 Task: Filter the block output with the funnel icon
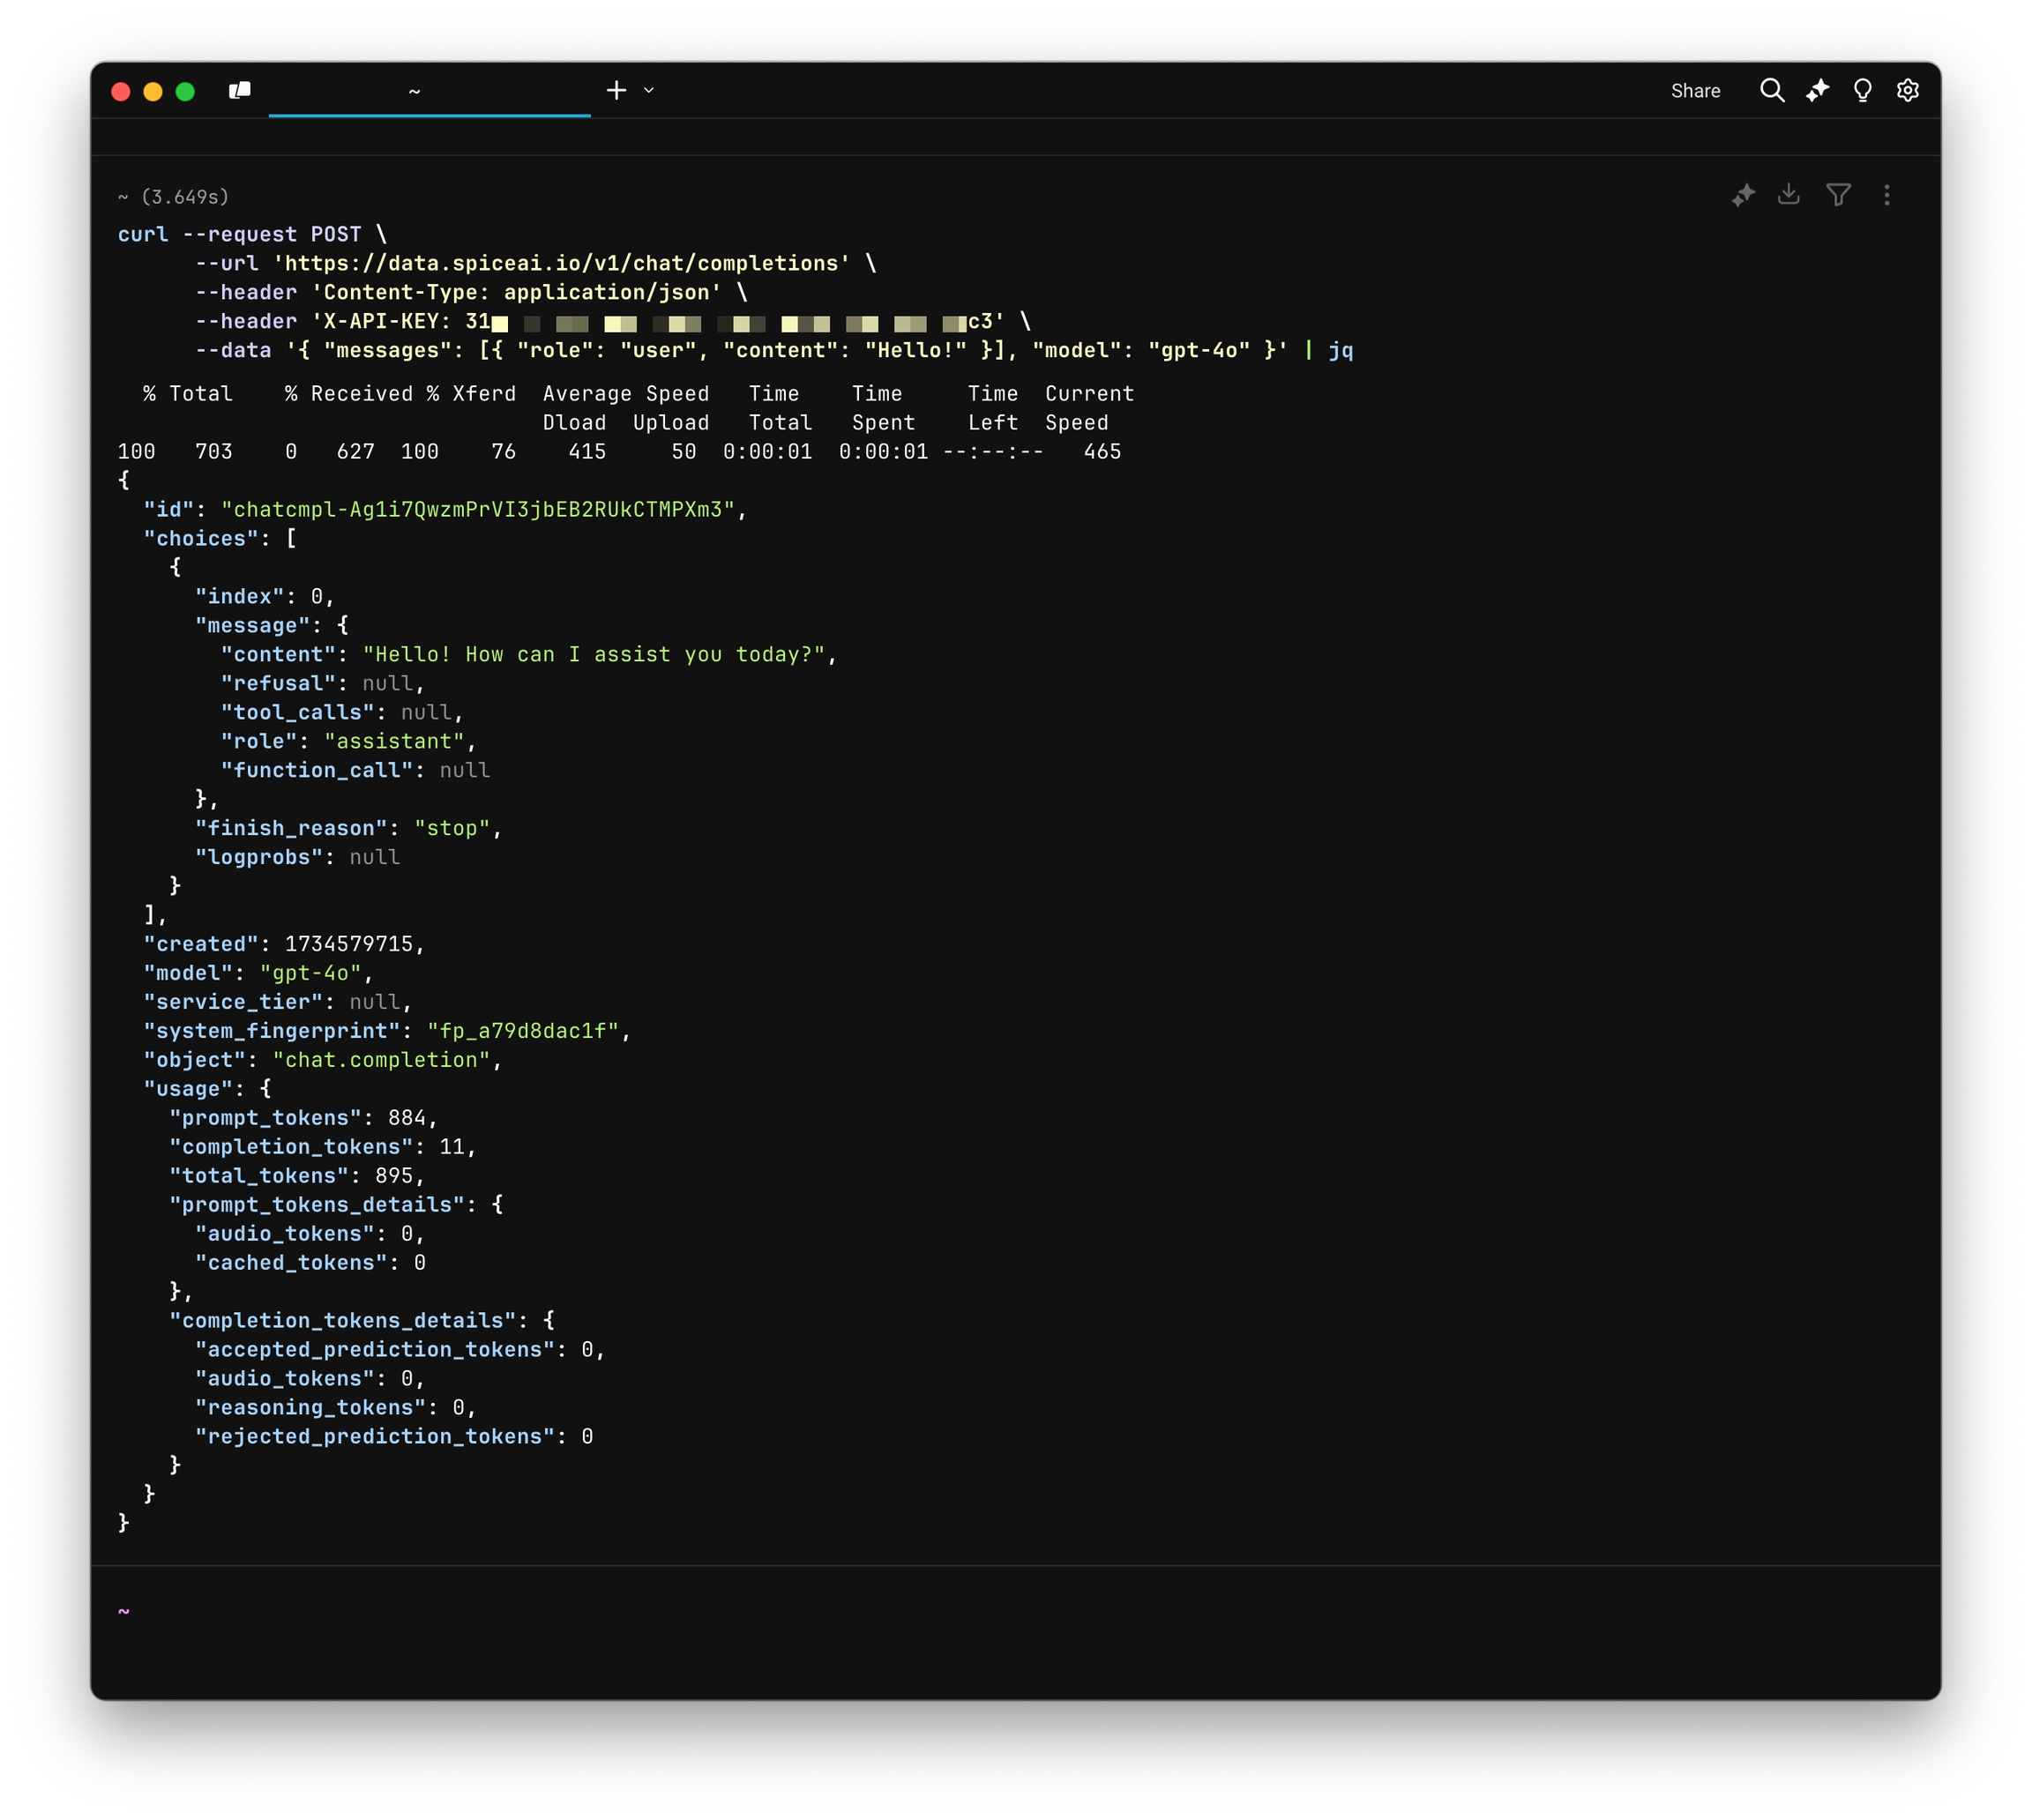[1838, 195]
